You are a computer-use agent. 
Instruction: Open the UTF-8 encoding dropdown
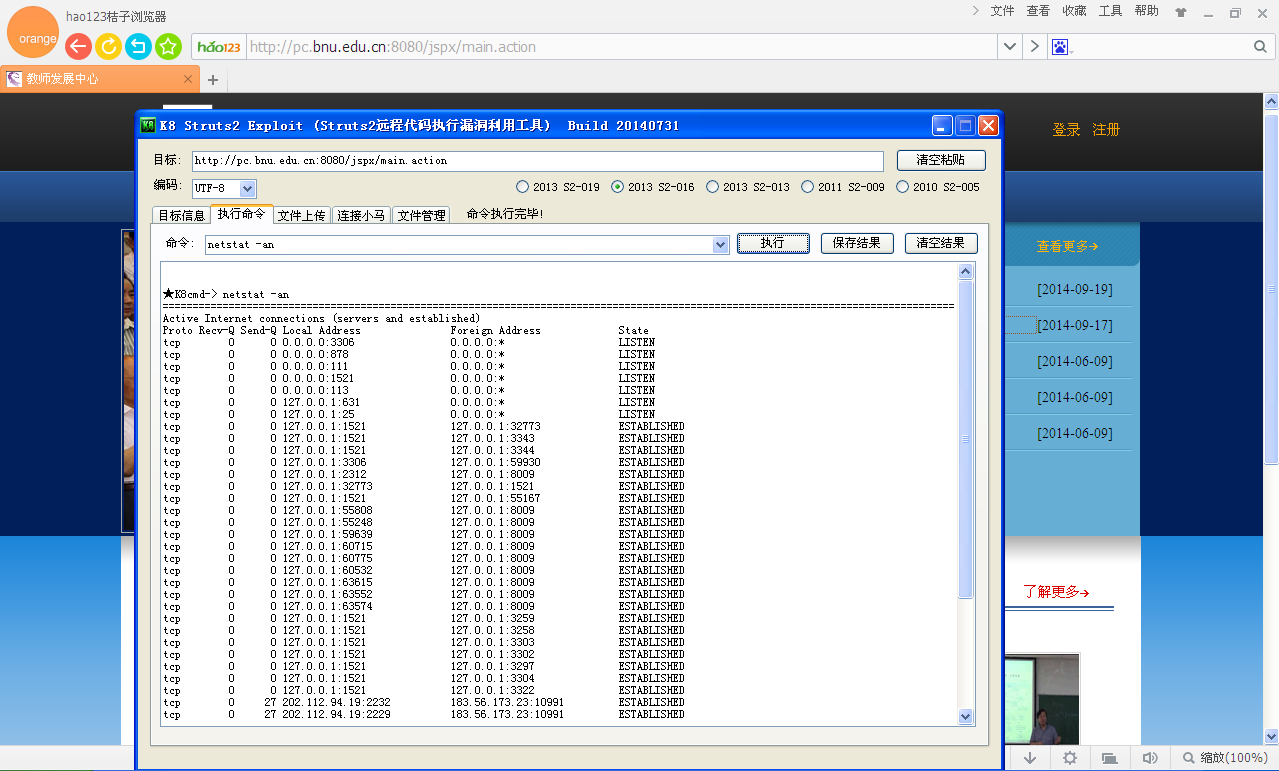[248, 188]
